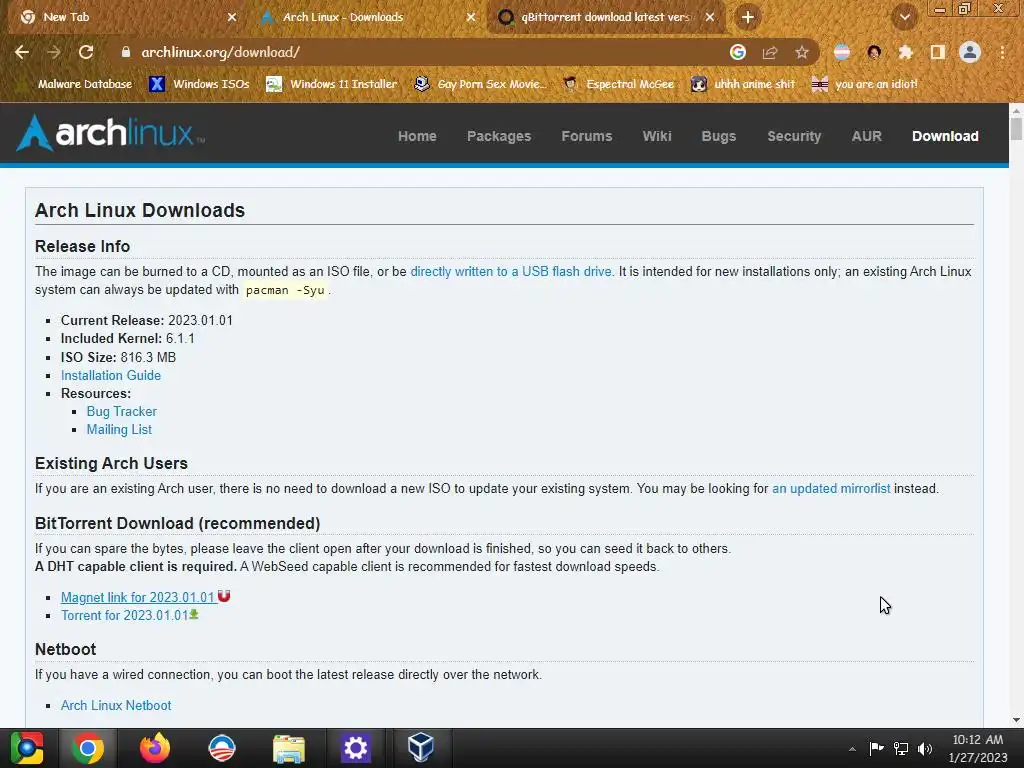Viewport: 1024px width, 768px height.
Task: Open the Forums navigation item
Action: (586, 136)
